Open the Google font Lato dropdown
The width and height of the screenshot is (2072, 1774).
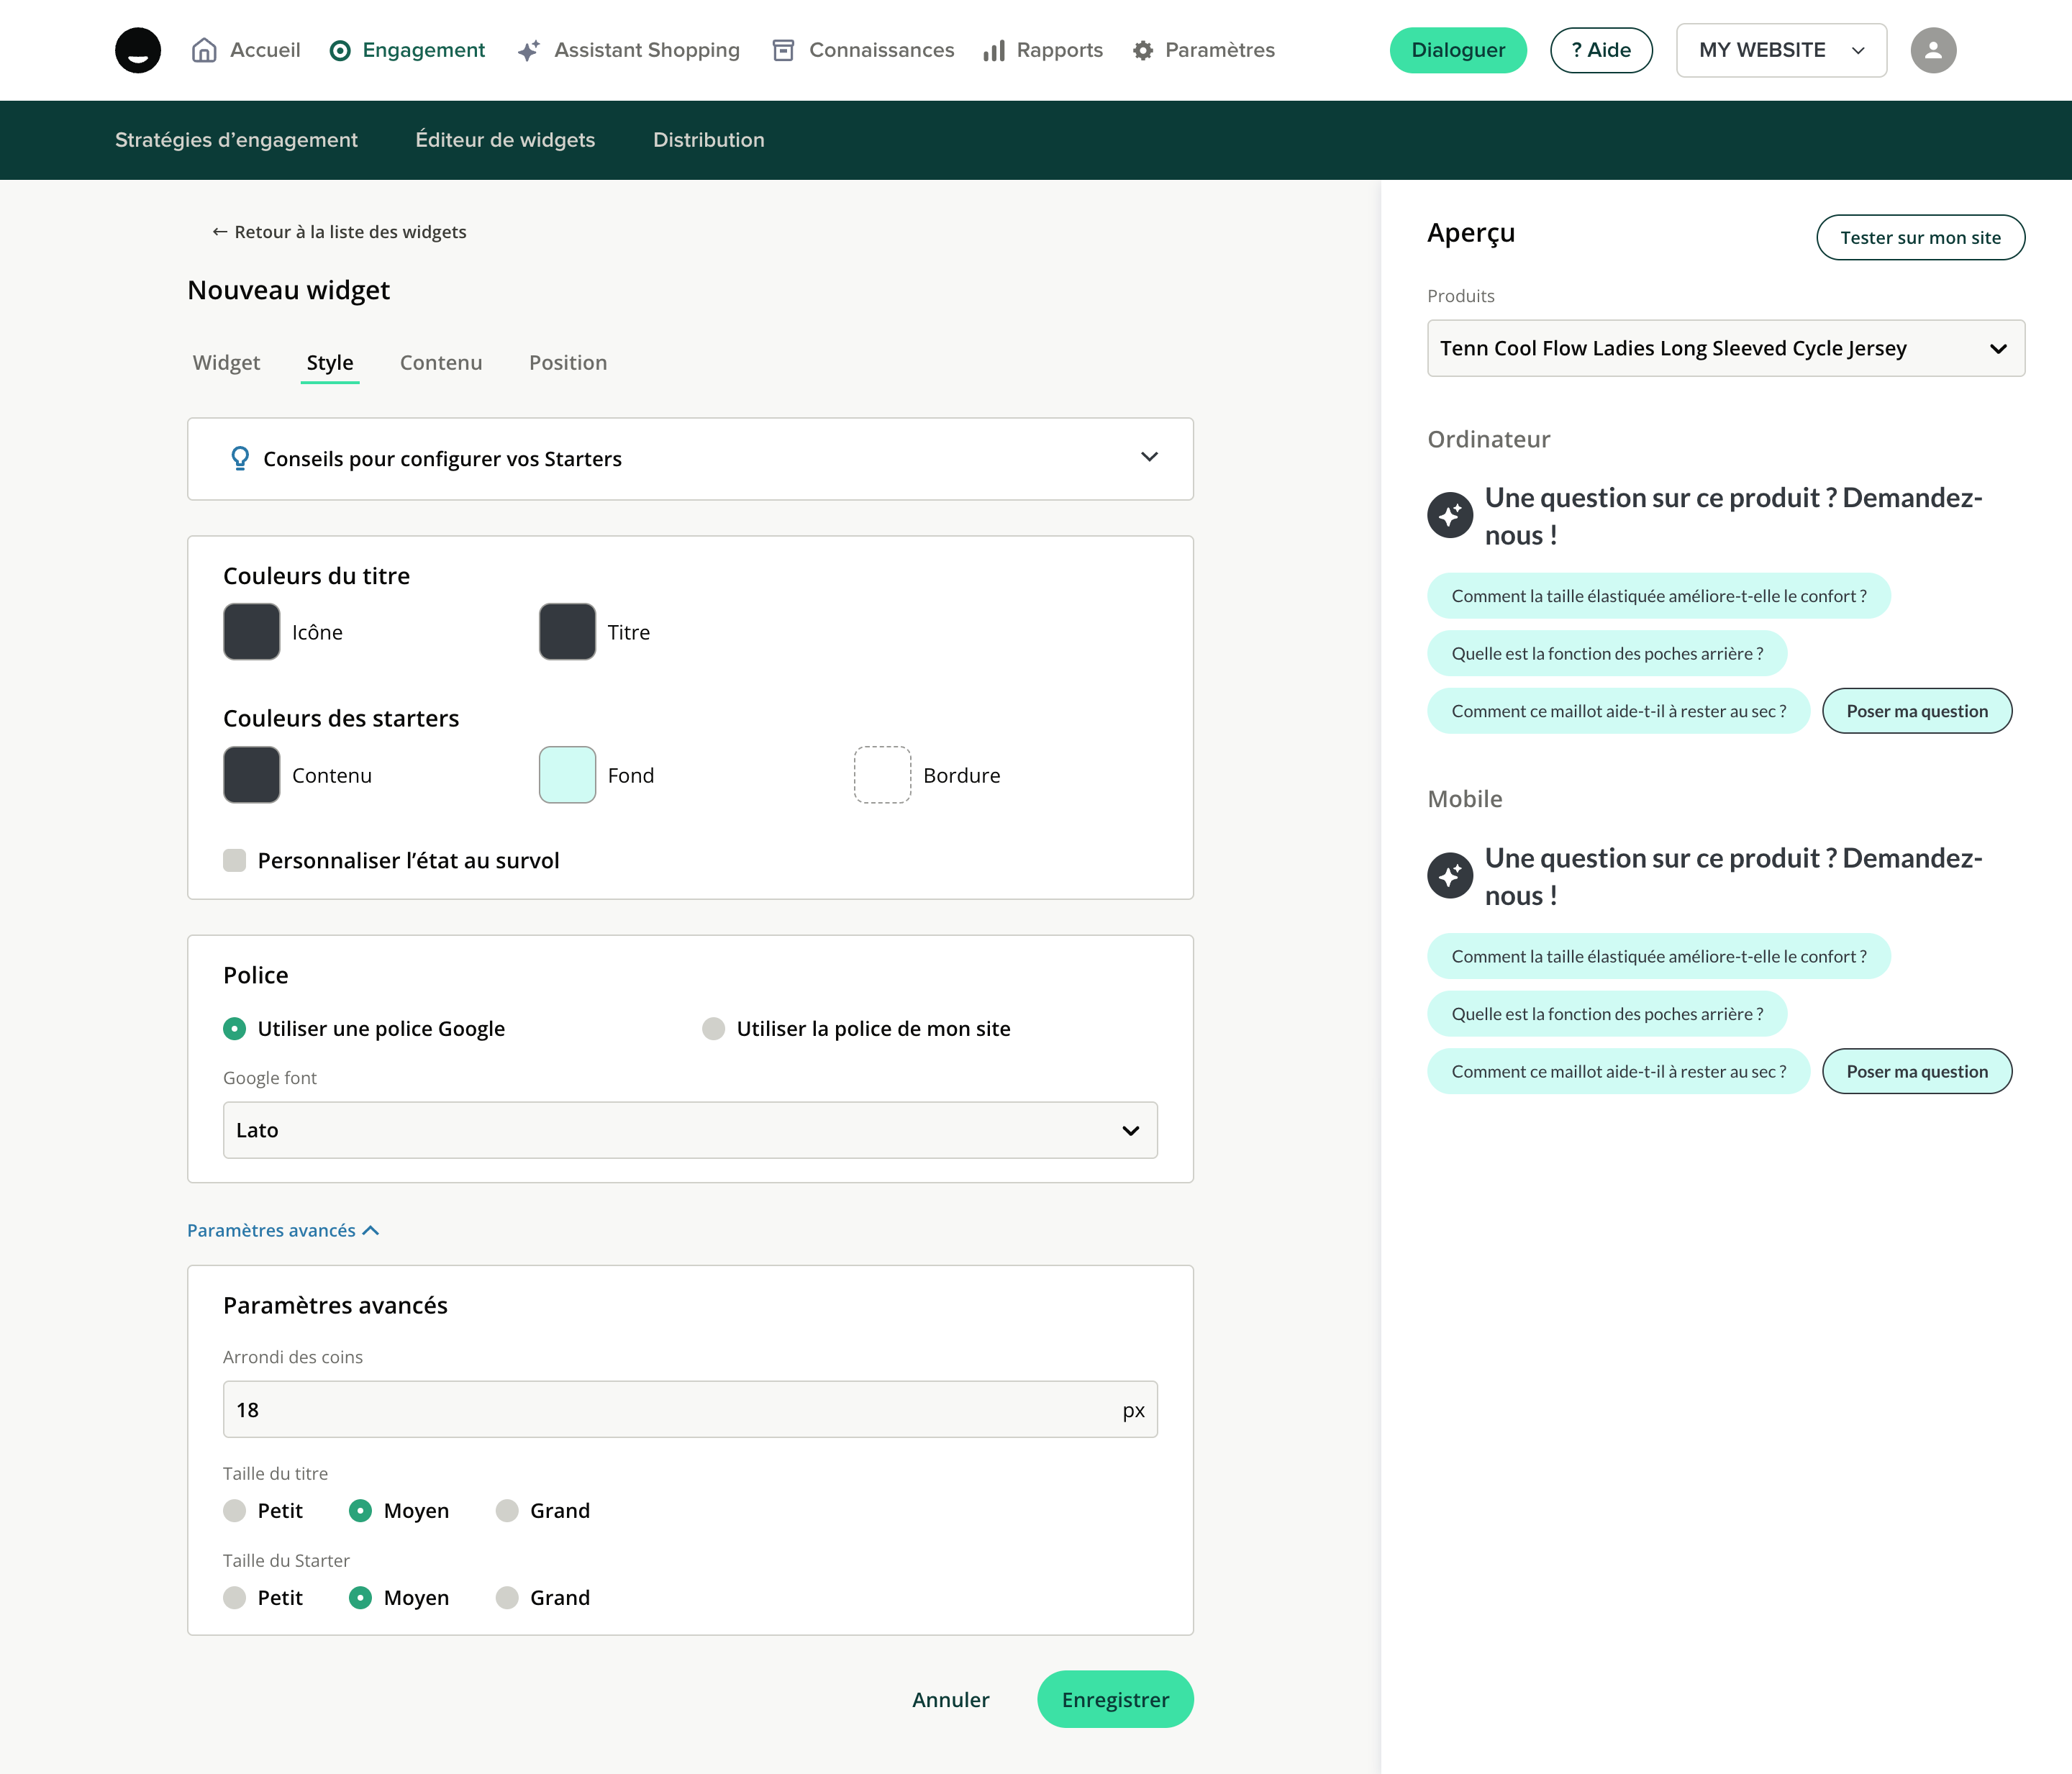[x=690, y=1130]
